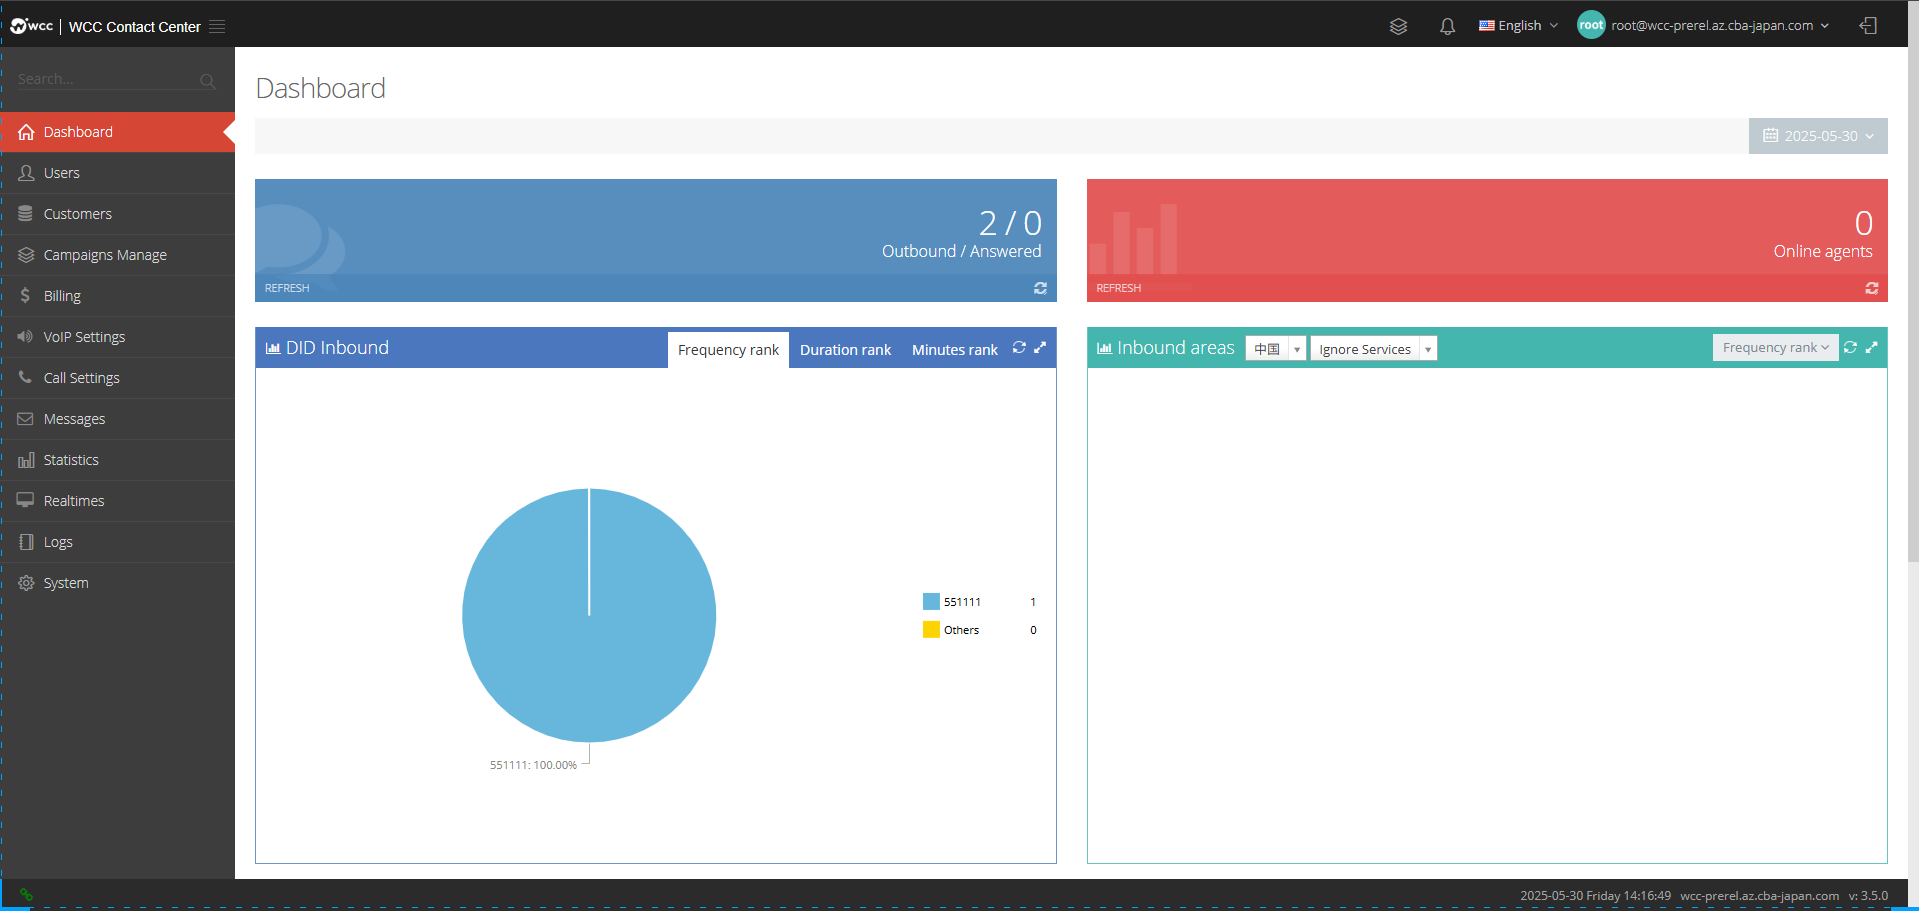Click the search magnifier icon in sidebar

pos(207,81)
